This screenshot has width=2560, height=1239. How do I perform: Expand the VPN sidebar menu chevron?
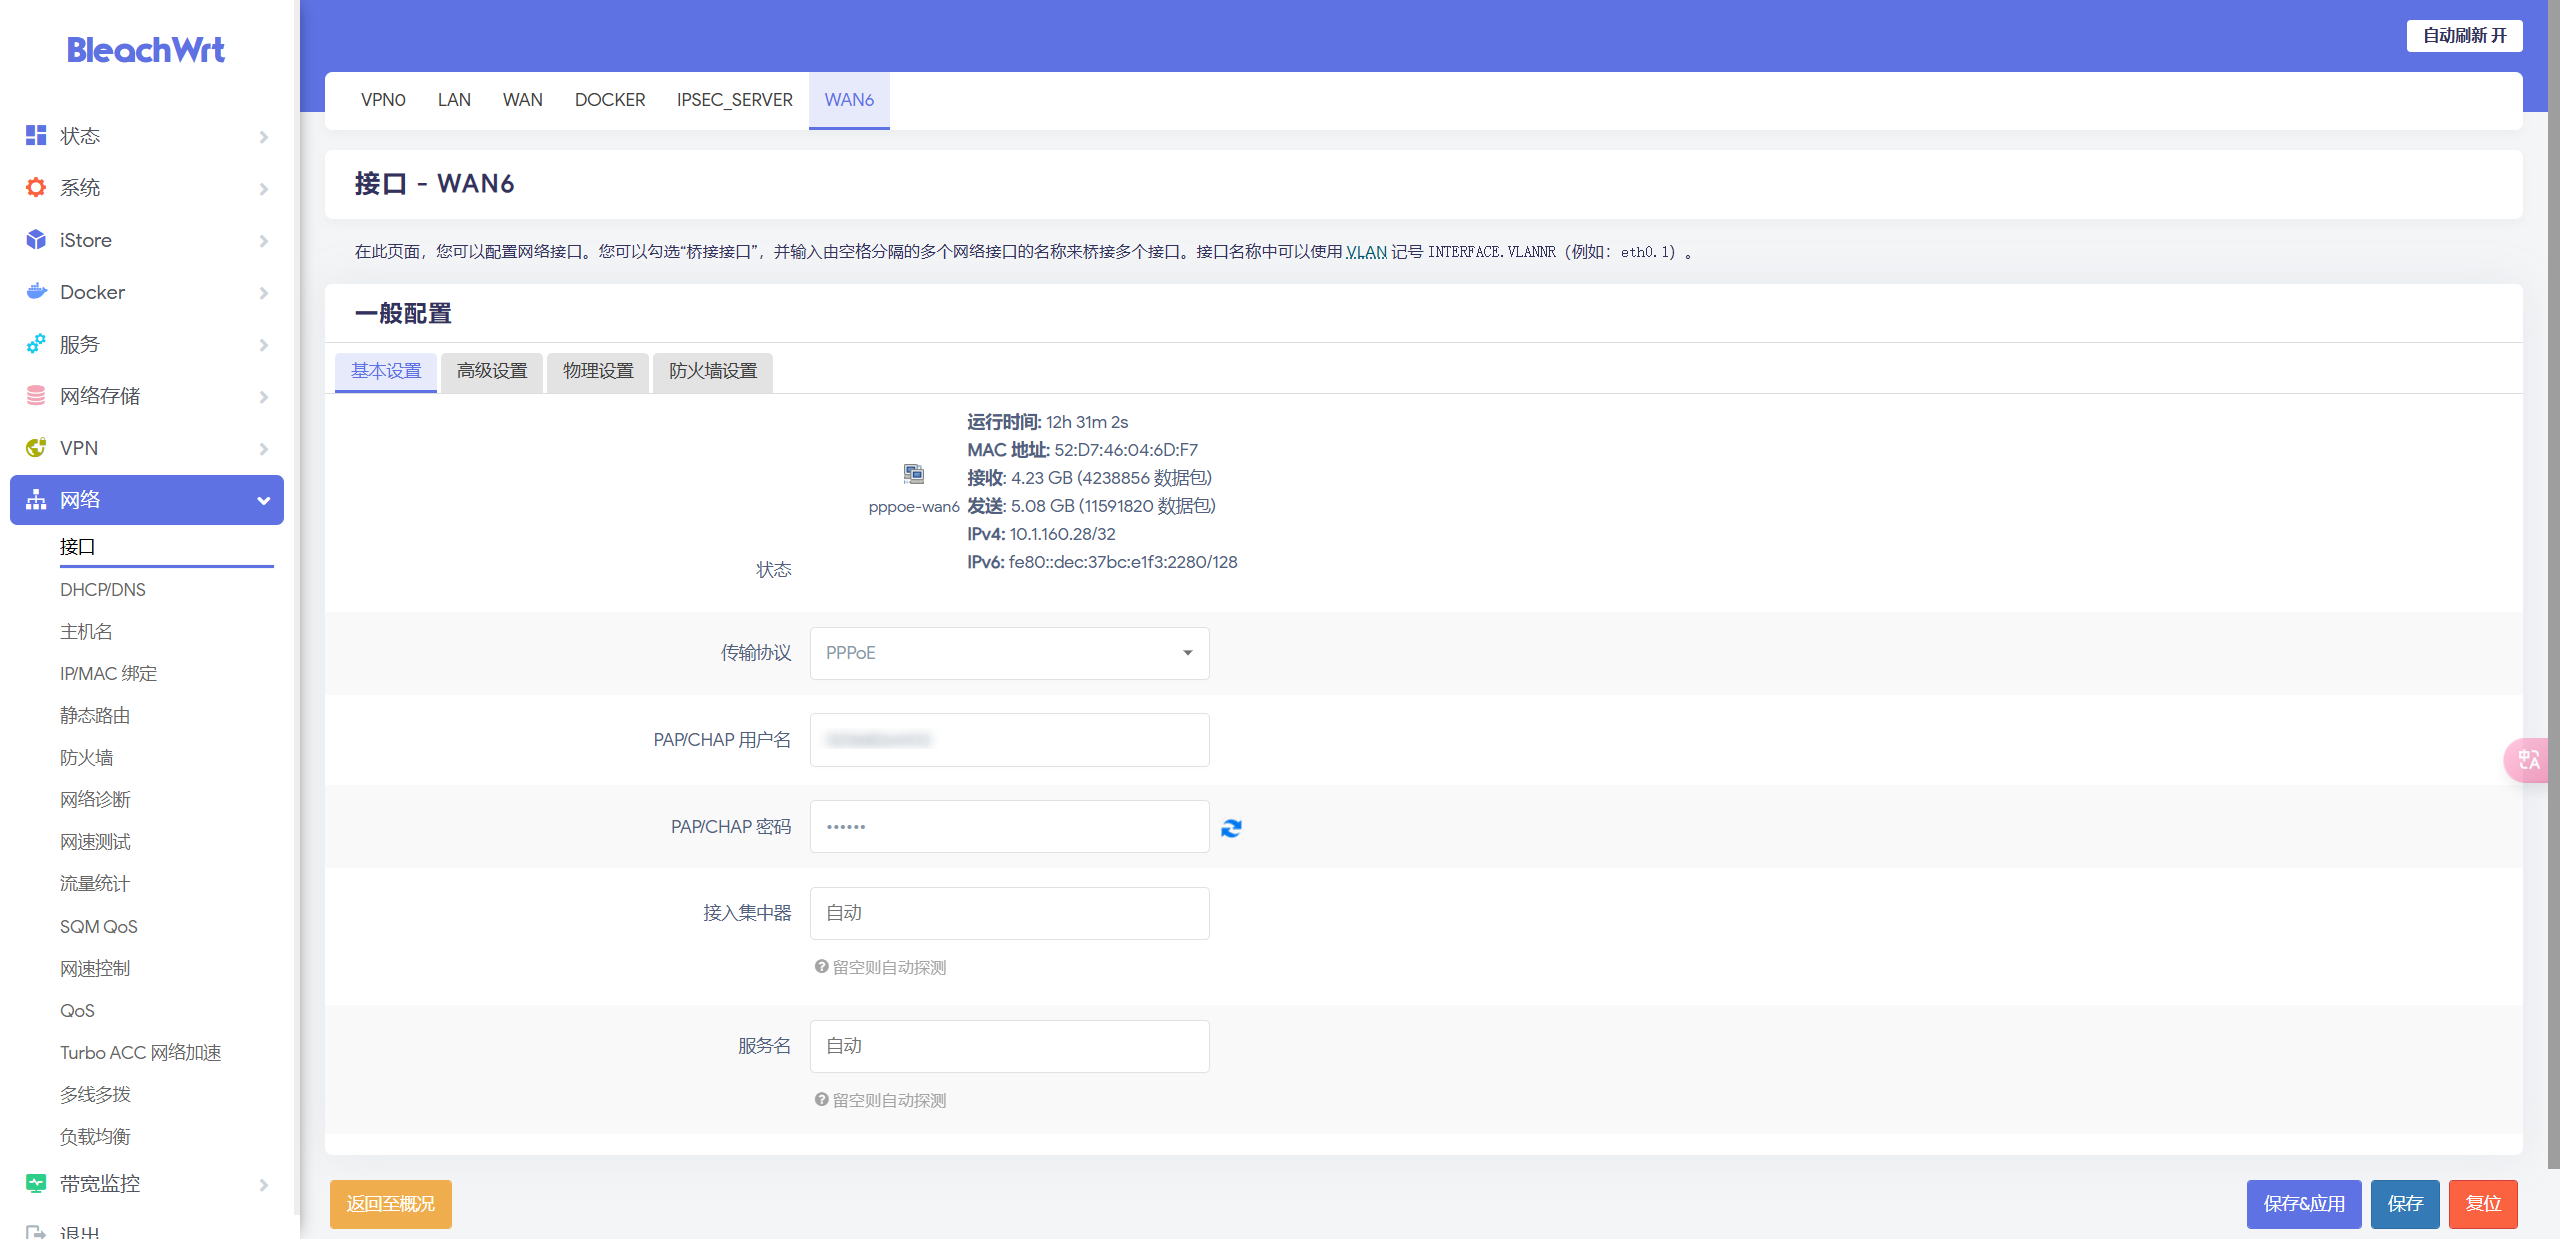(263, 448)
